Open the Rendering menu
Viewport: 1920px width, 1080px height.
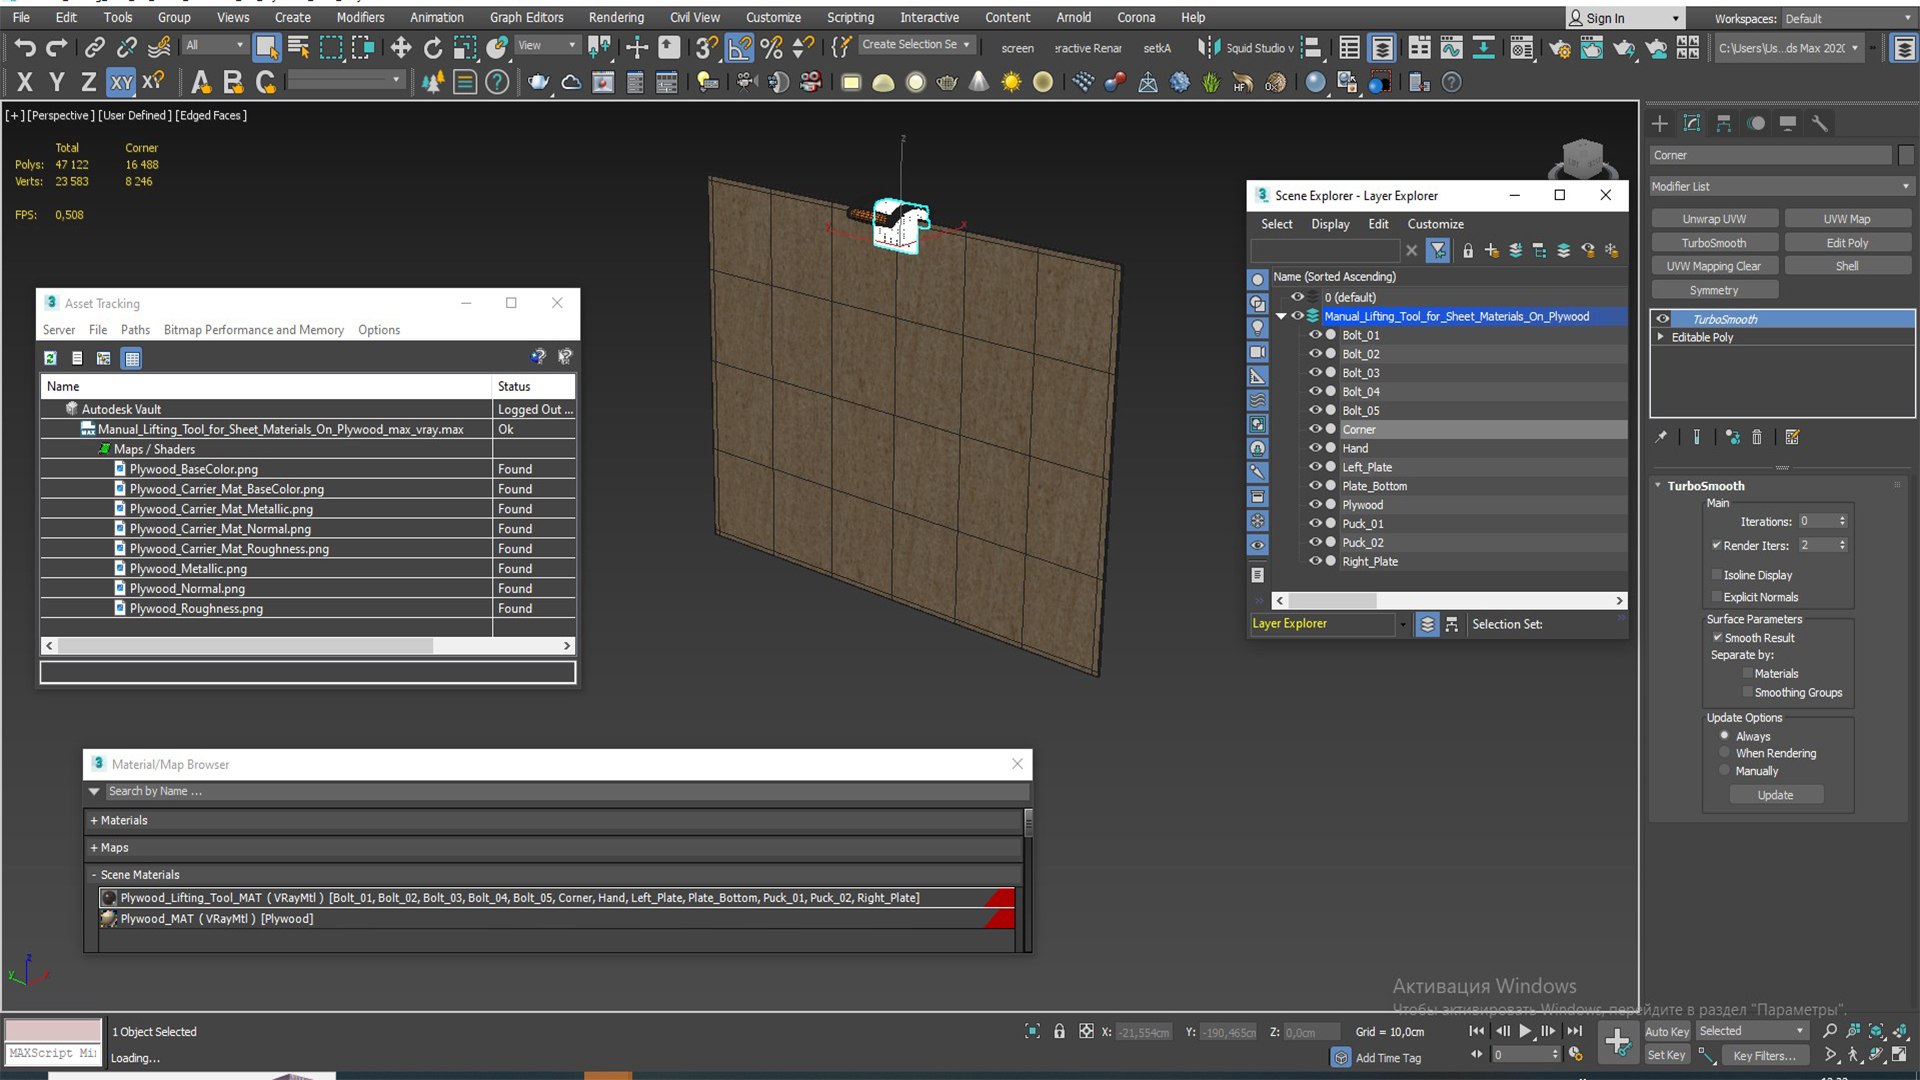[615, 17]
